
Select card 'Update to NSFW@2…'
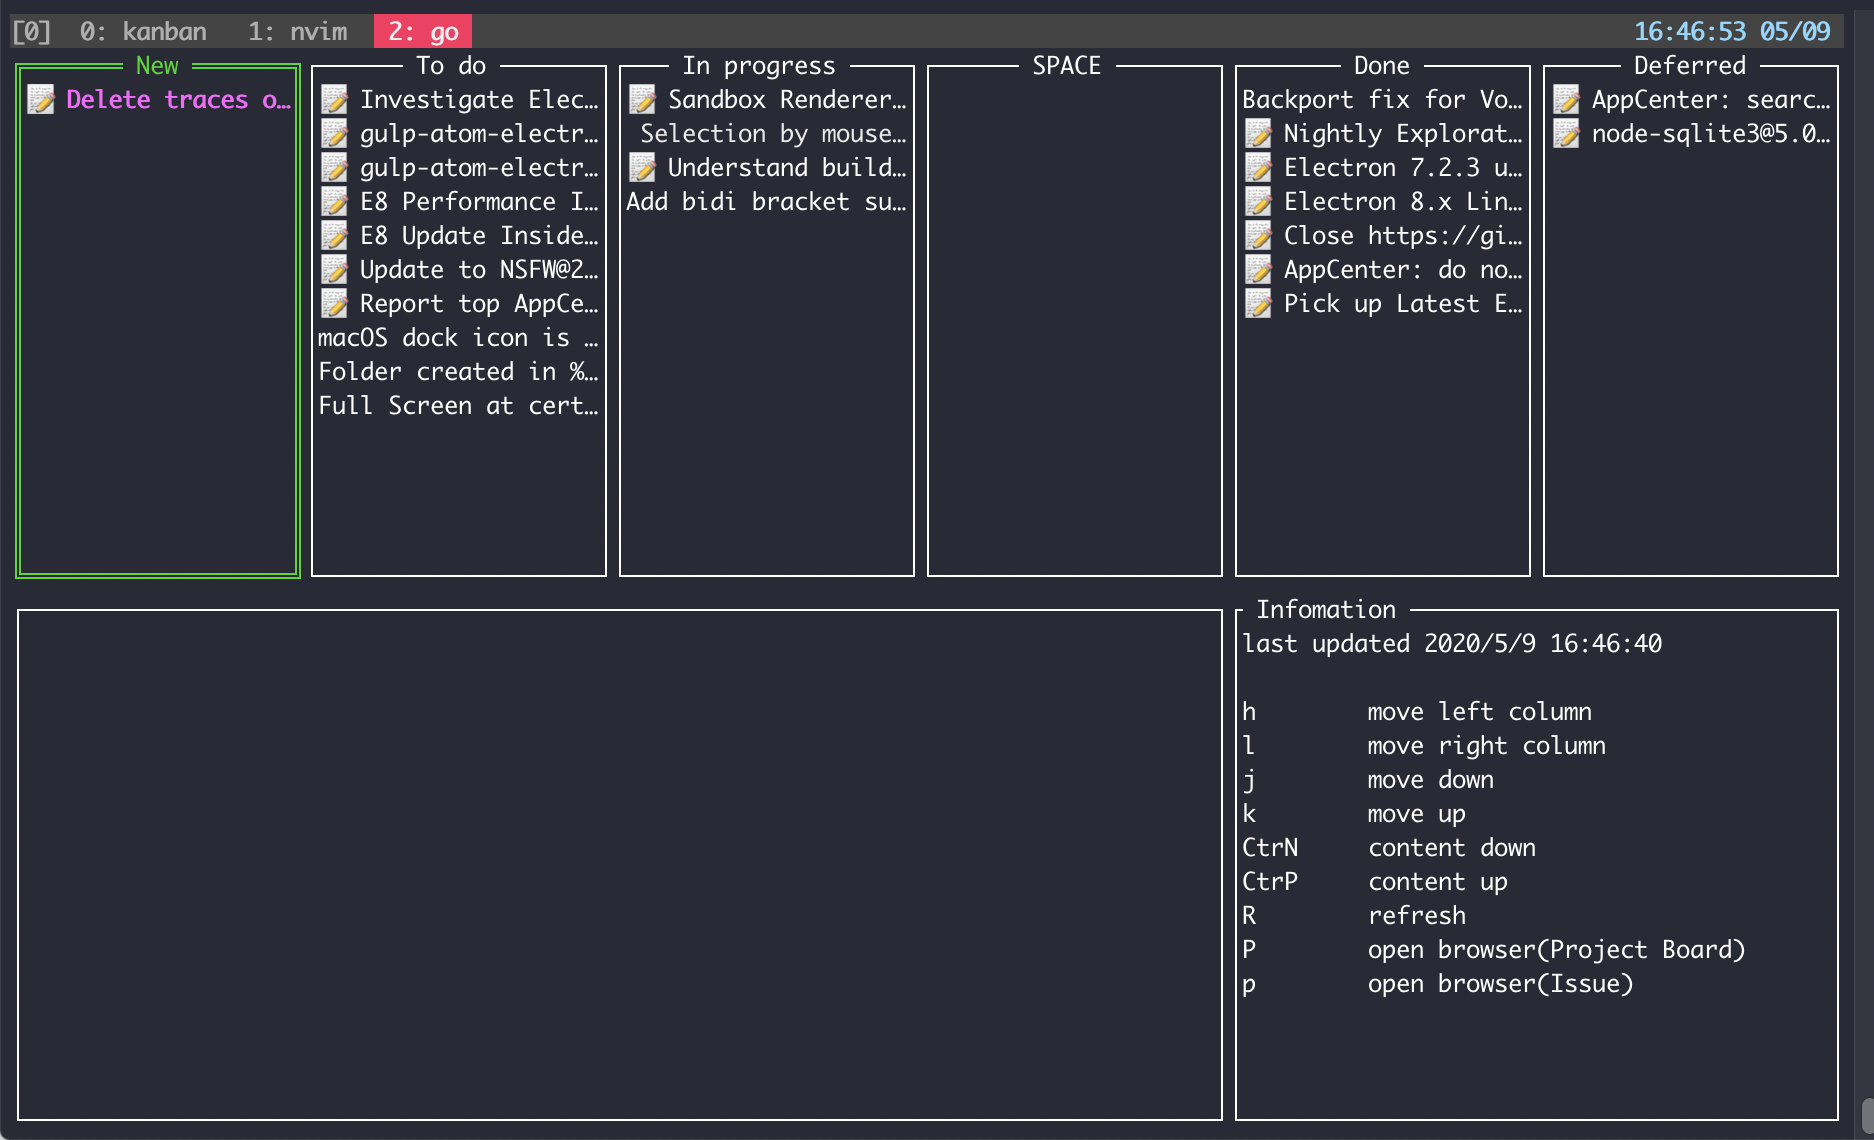pos(459,269)
